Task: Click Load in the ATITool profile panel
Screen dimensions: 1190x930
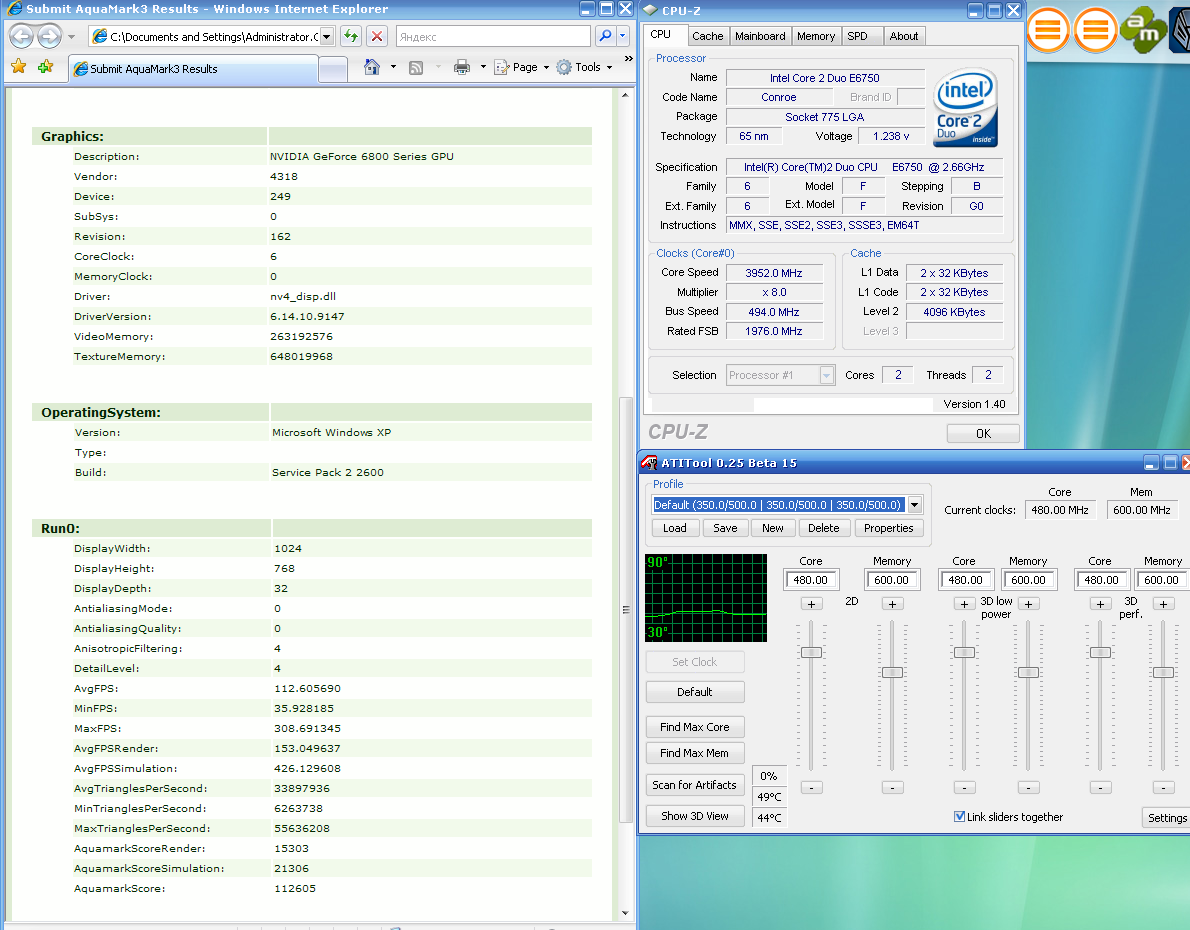Action: [675, 528]
